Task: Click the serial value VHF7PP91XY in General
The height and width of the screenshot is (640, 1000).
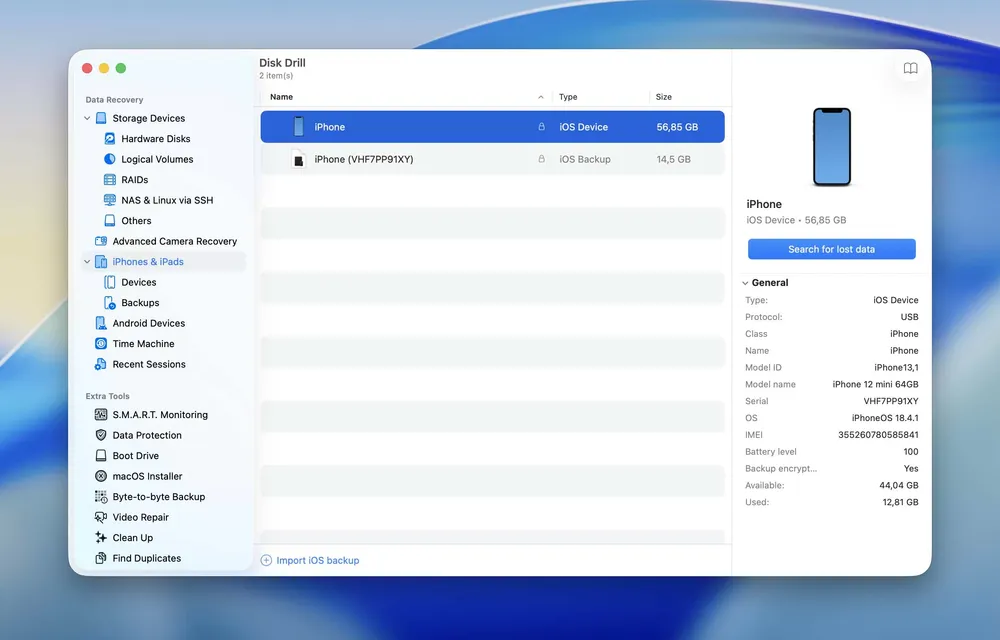Action: point(891,401)
